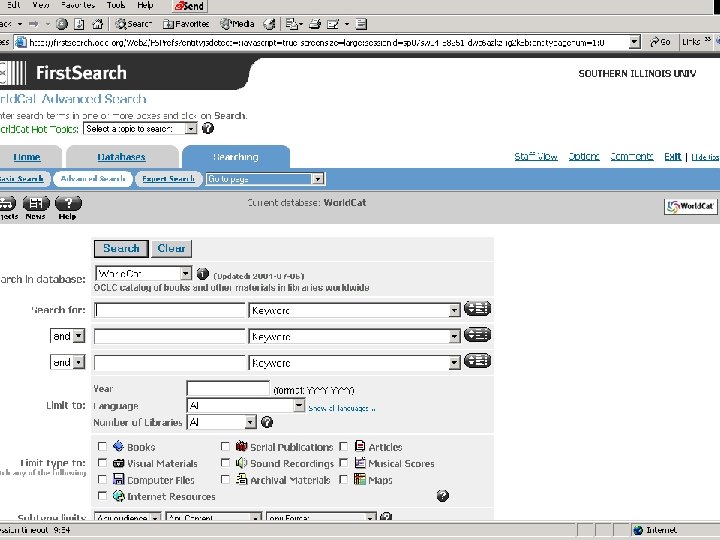Image resolution: width=720 pixels, height=540 pixels.
Task: Open the Number of Libraries dropdown
Action: [221, 422]
